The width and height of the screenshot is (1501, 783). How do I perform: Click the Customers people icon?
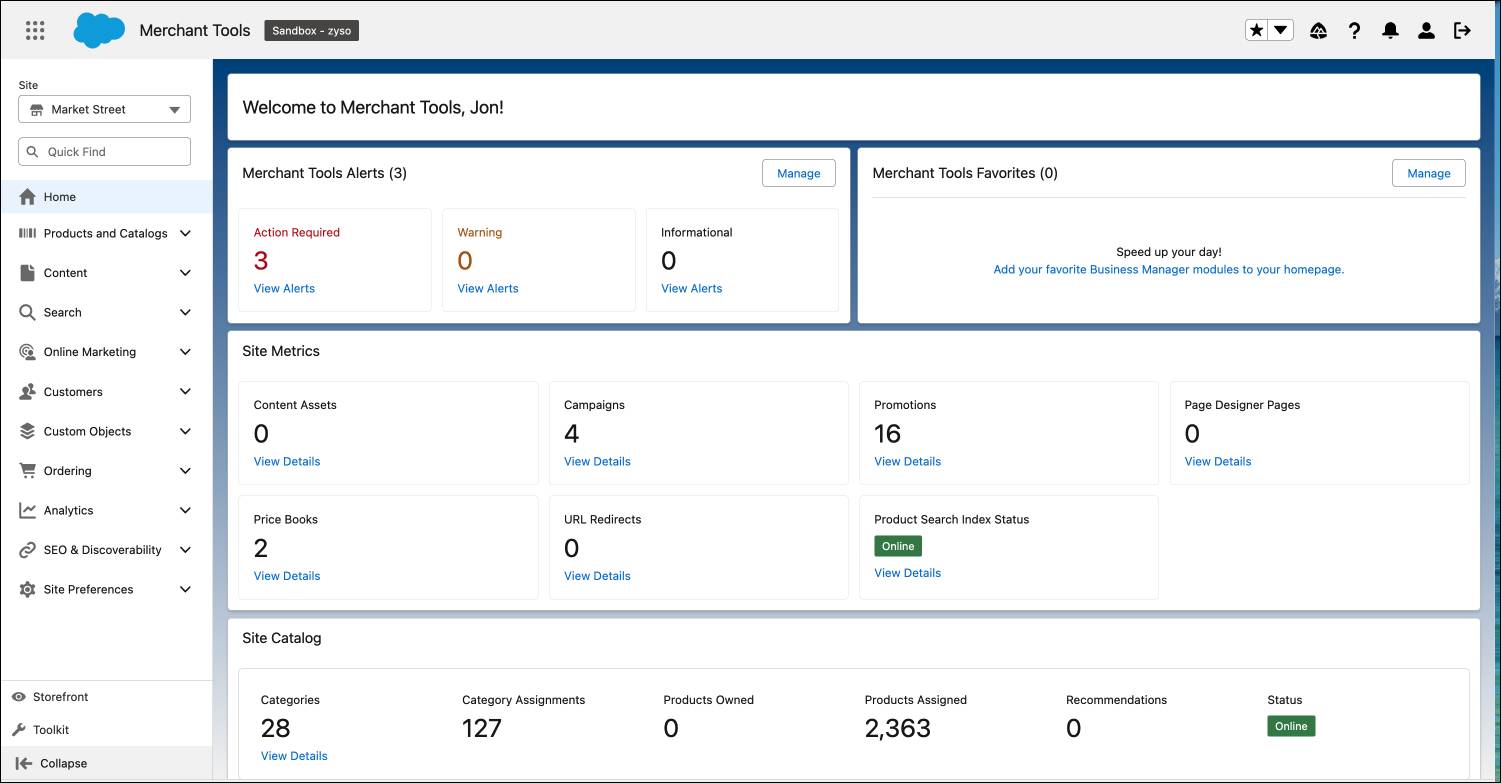pyautogui.click(x=27, y=392)
